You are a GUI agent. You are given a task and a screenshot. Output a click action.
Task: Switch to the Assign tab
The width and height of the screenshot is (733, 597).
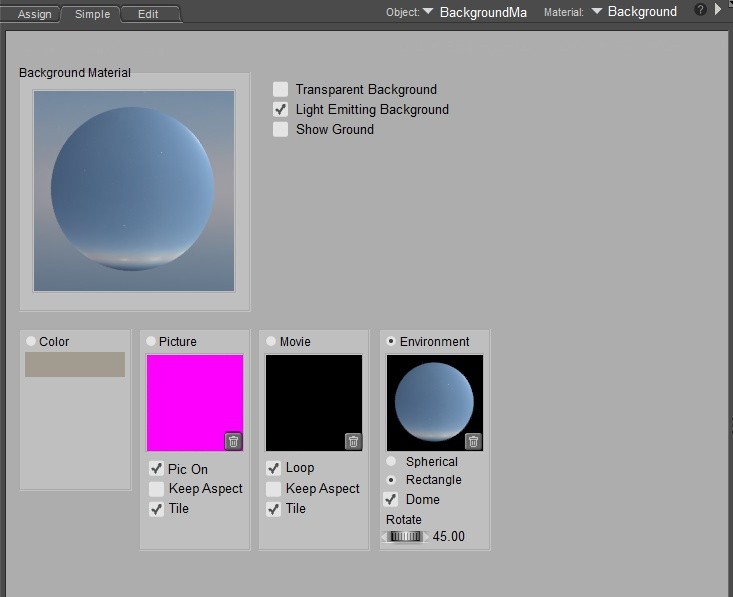coord(34,14)
